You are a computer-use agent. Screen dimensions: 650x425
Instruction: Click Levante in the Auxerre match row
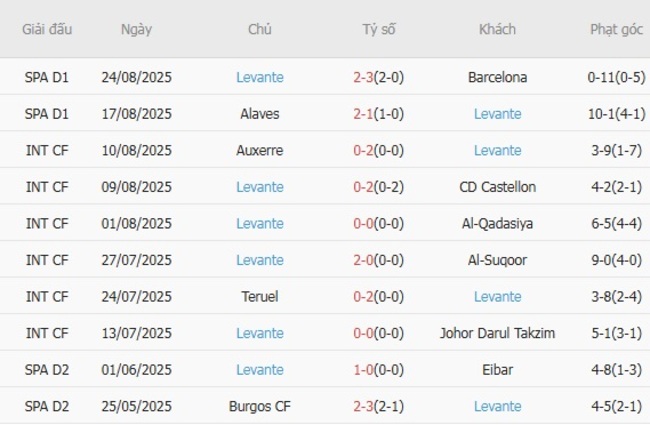point(497,150)
